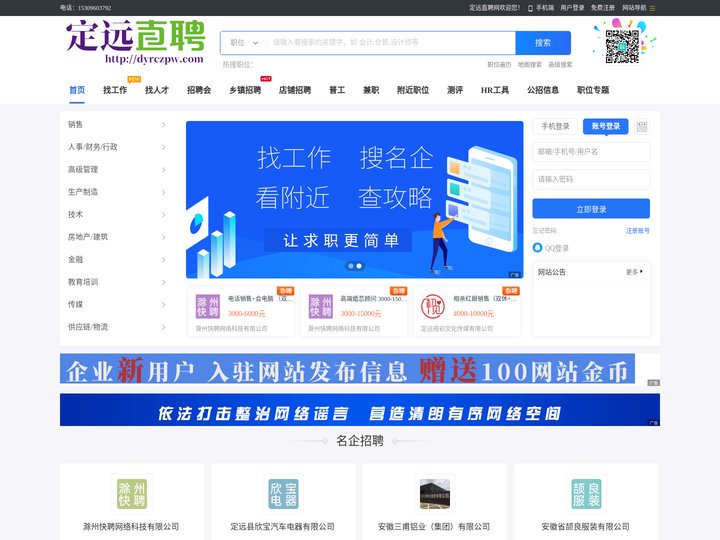Image resolution: width=720 pixels, height=540 pixels.
Task: Click 用户登录 in top bar
Action: point(572,8)
